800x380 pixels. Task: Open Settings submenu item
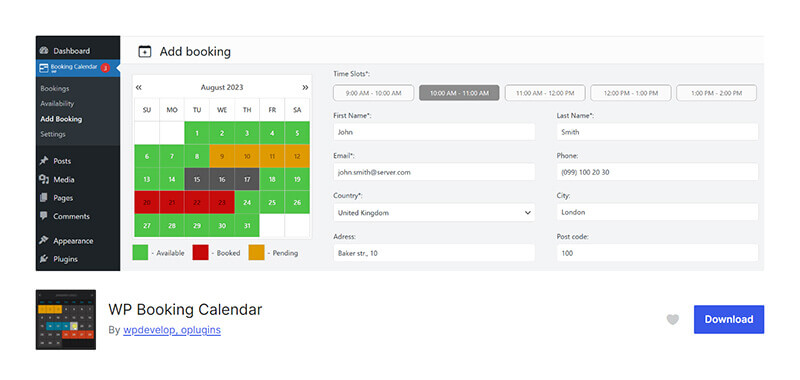click(53, 134)
